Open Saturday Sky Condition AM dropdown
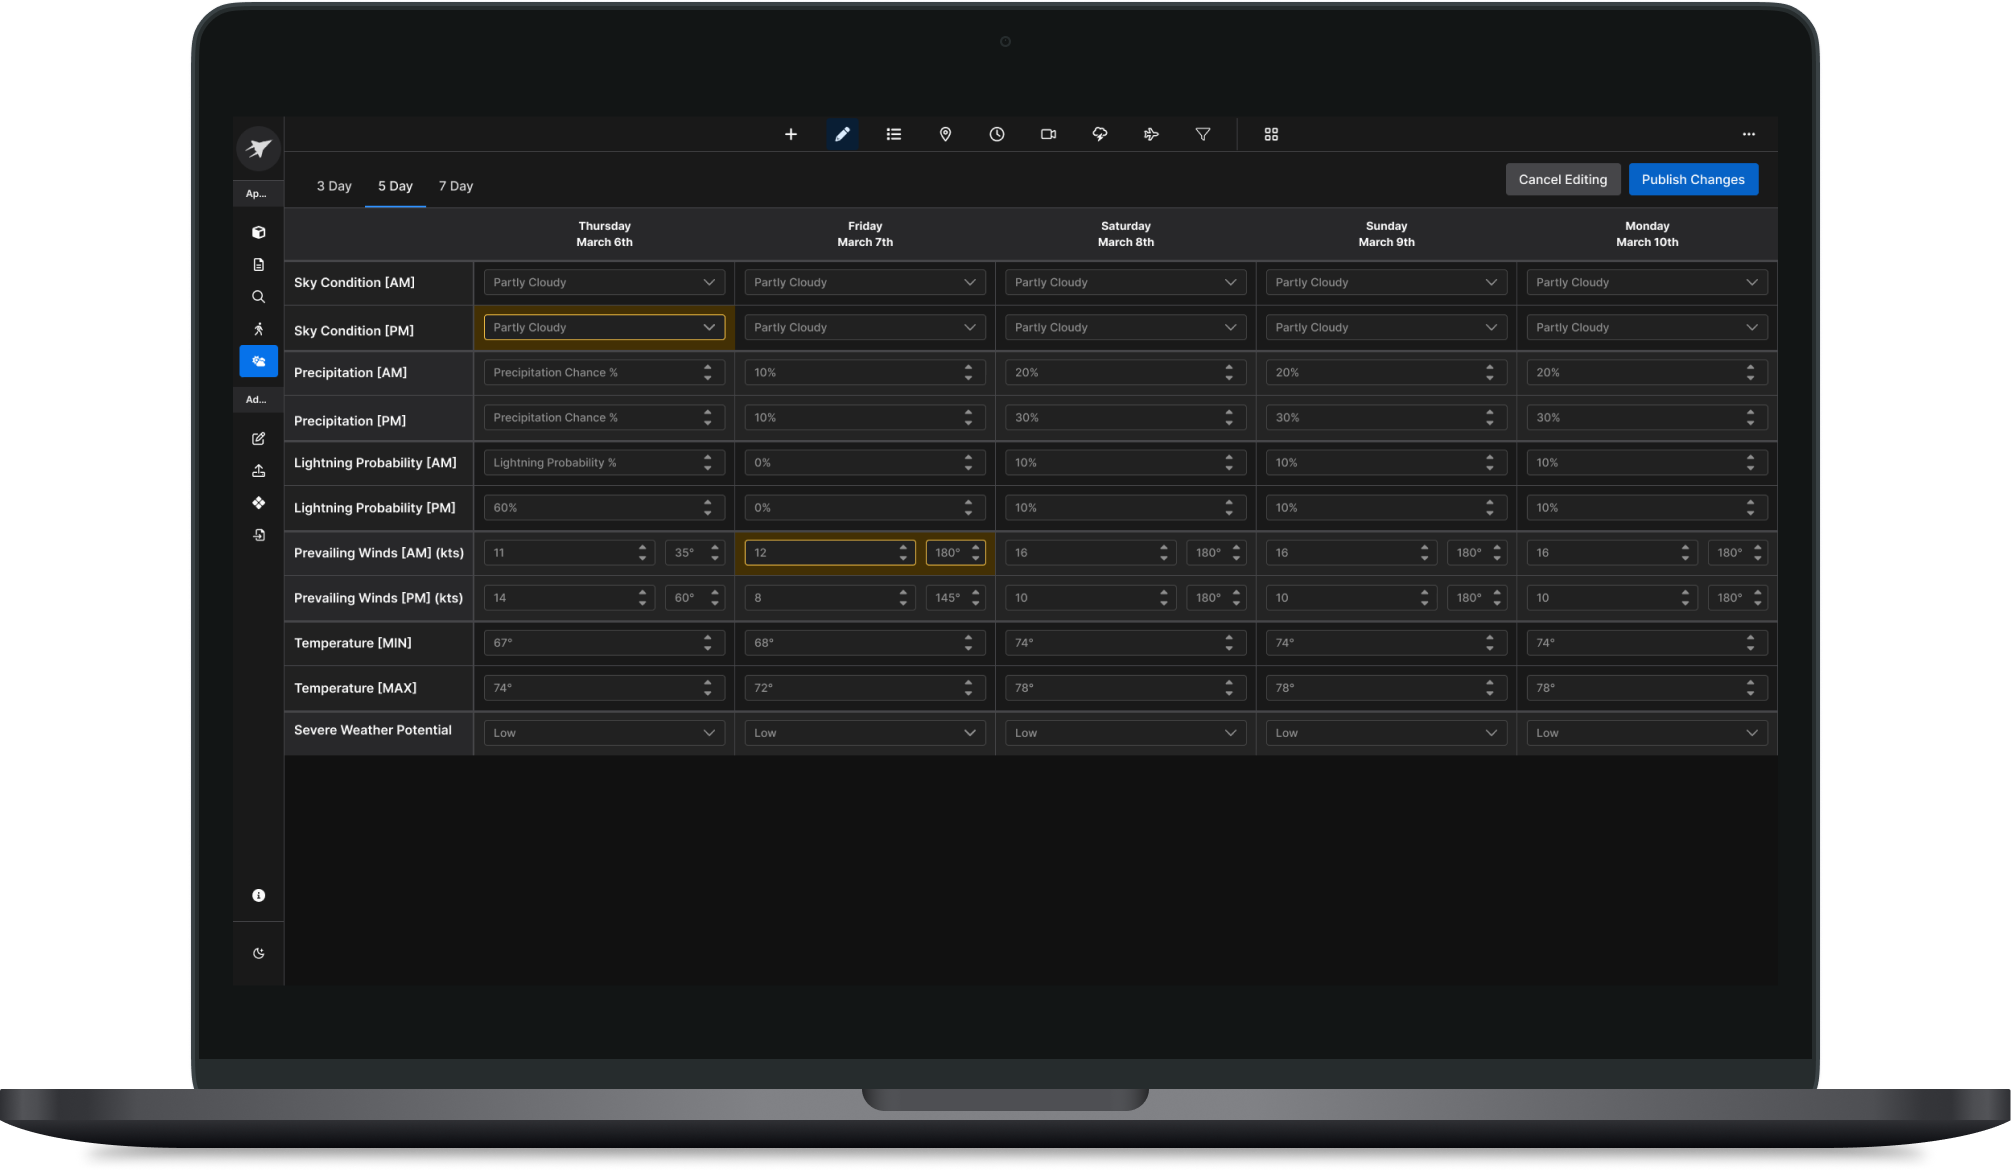 1125,282
